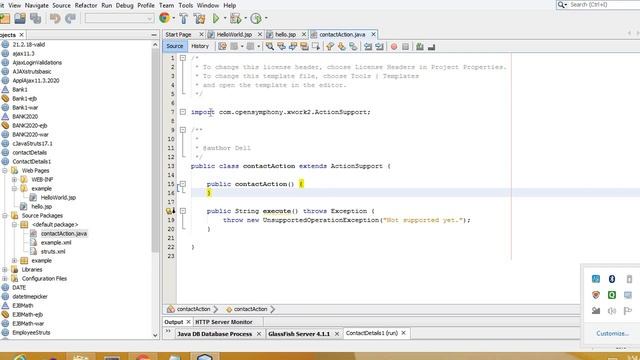Image resolution: width=640 pixels, height=360 pixels.
Task: Collapse the Javadoc fold at line 9
Action: pos(183,130)
